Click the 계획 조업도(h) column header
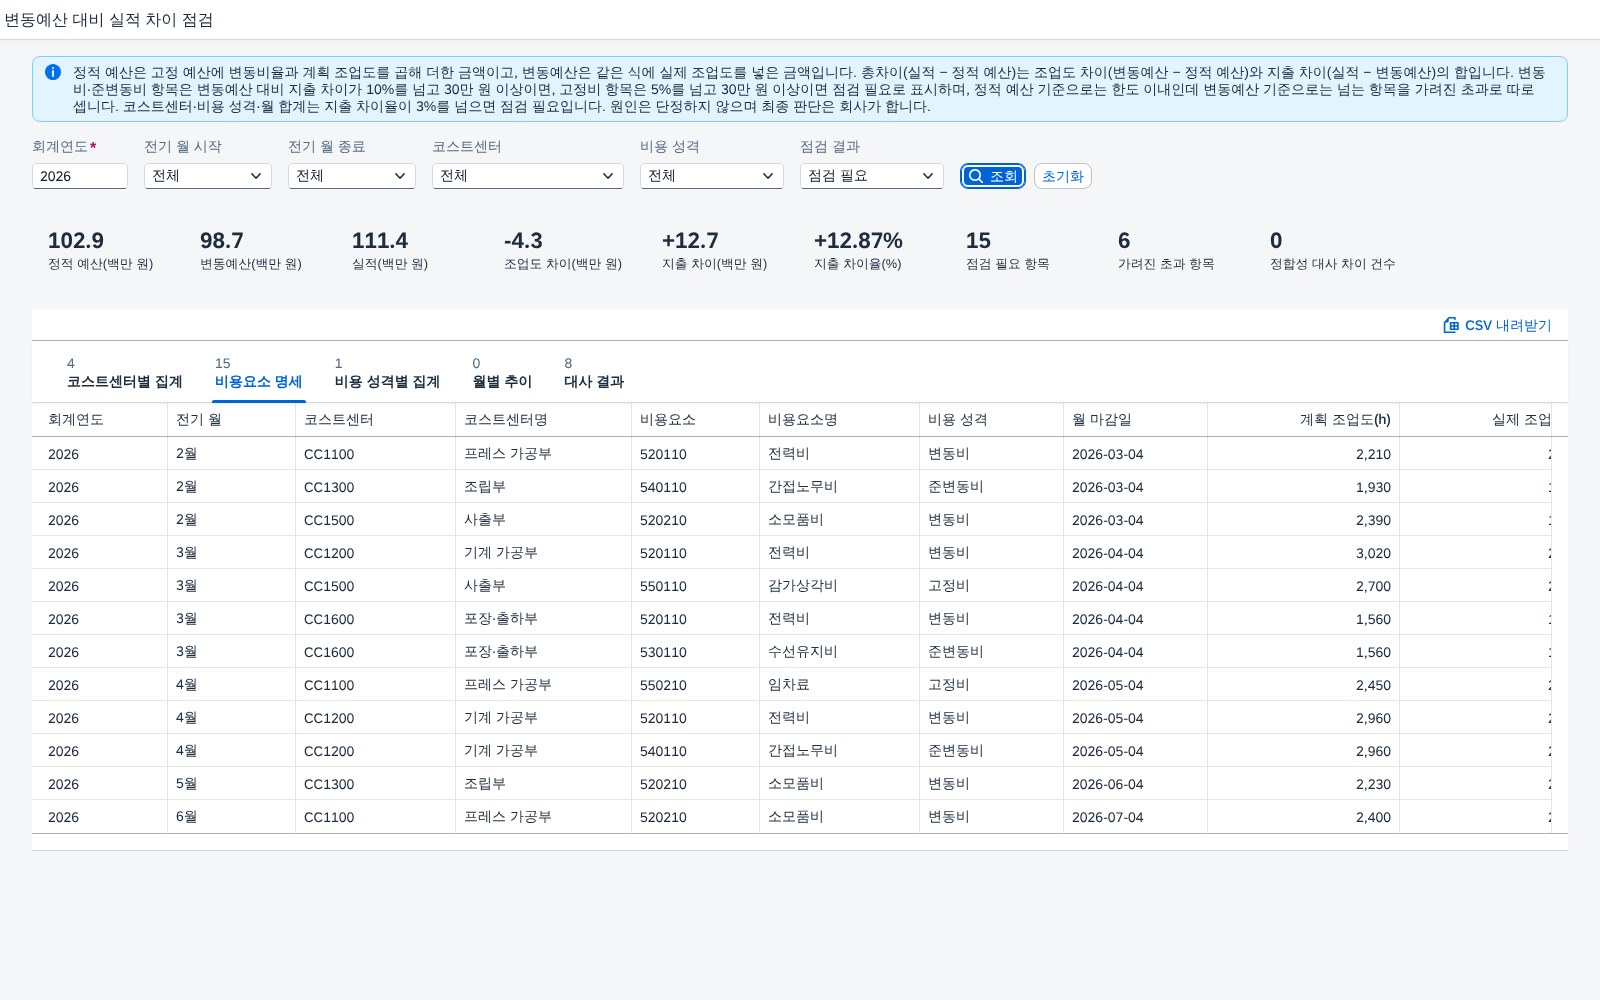This screenshot has width=1600, height=1000. click(x=1304, y=420)
